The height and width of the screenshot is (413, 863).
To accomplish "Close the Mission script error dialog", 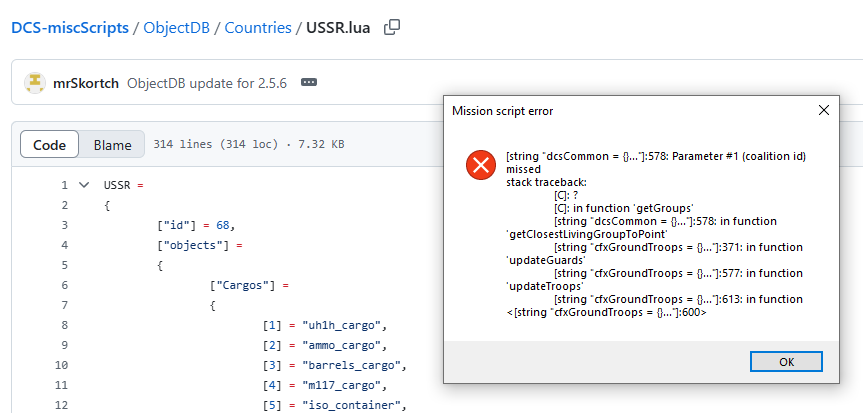I will (823, 110).
